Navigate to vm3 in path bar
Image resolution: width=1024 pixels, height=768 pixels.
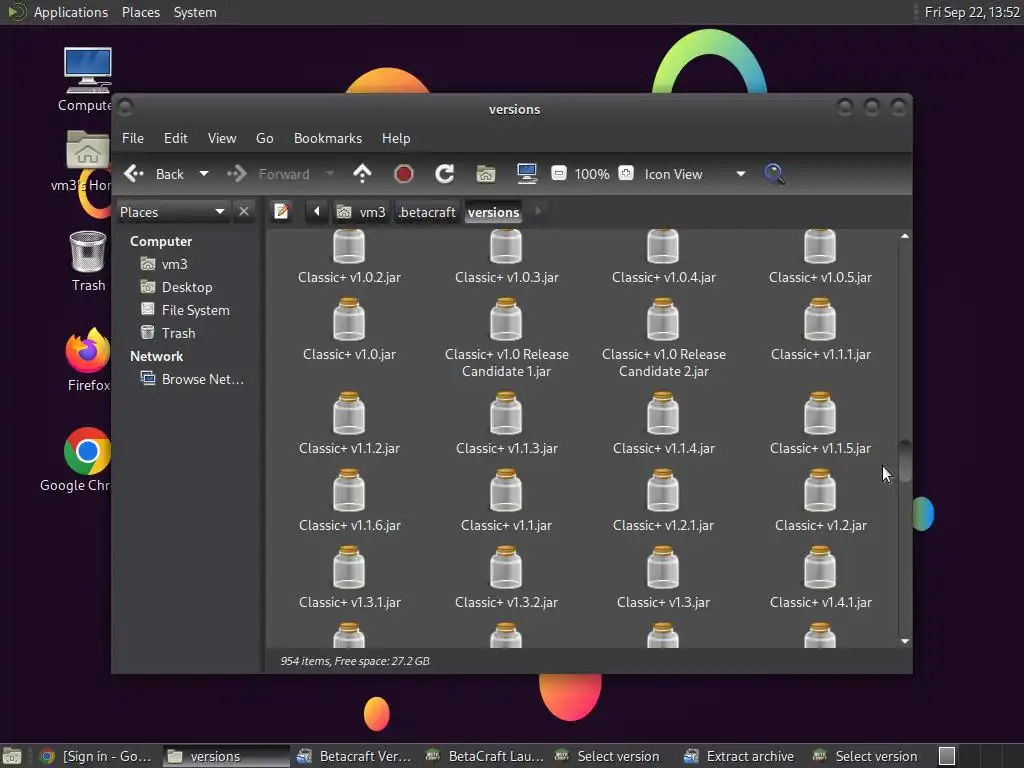361,212
